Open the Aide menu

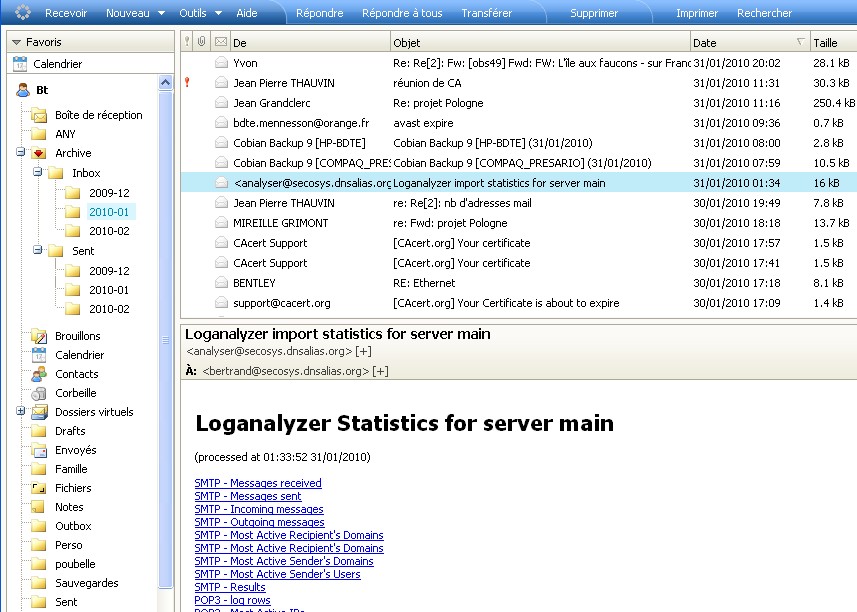246,13
